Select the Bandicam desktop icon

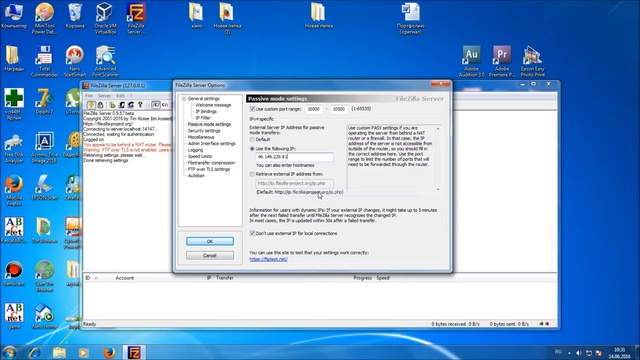(14, 273)
